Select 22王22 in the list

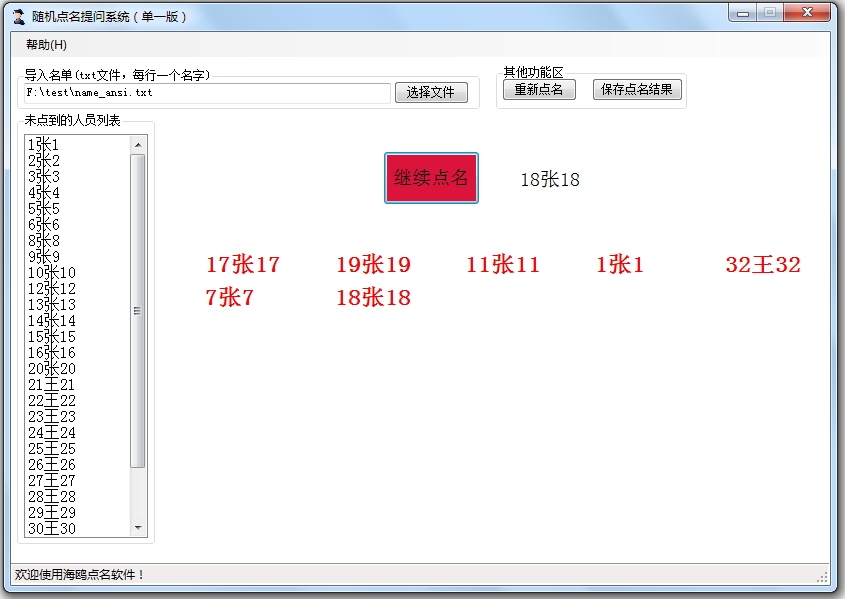coord(78,401)
